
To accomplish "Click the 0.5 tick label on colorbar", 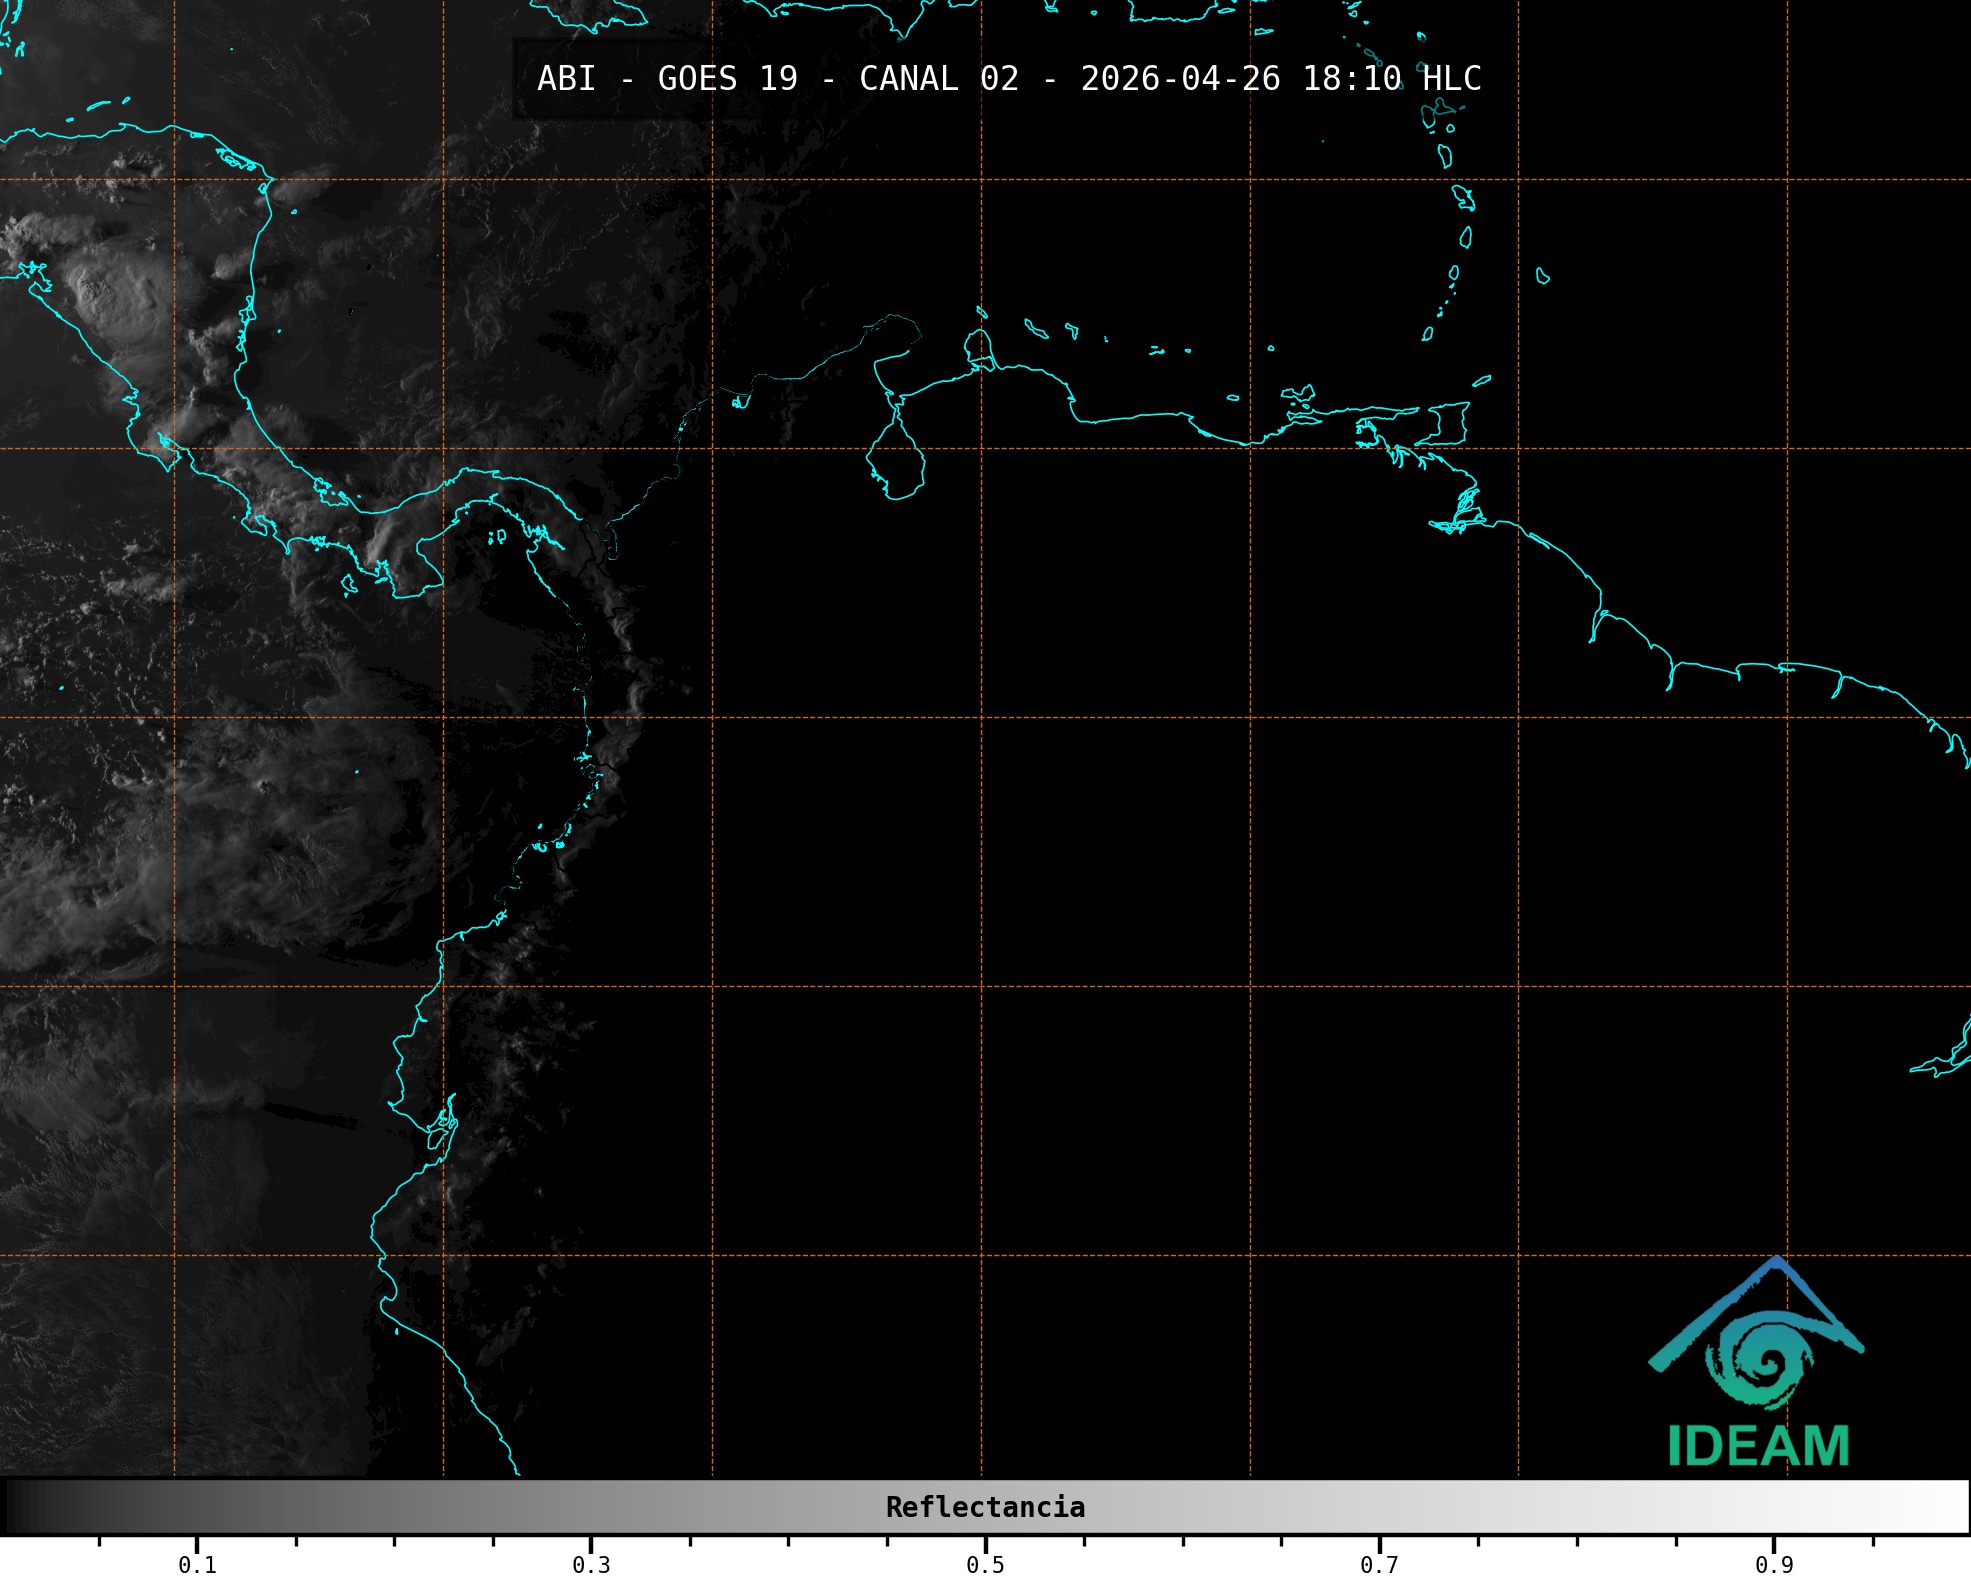I will pyautogui.click(x=985, y=1564).
